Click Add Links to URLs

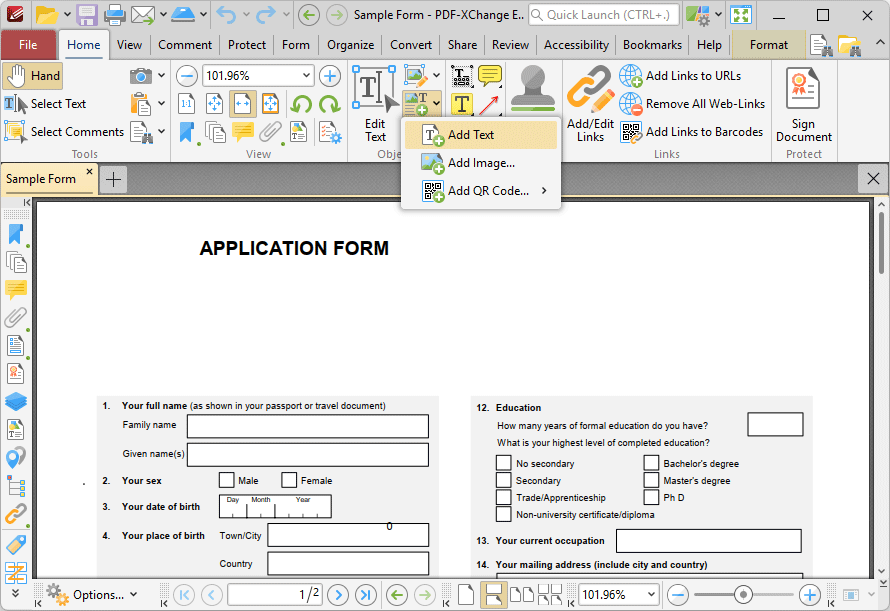681,76
